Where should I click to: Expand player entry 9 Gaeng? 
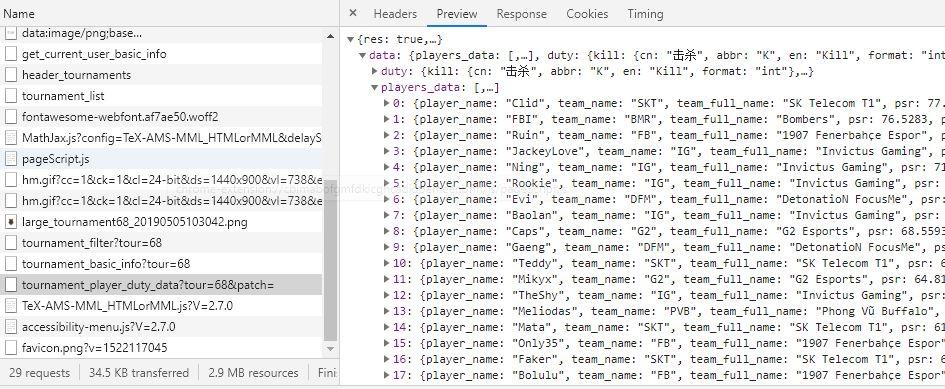pyautogui.click(x=386, y=247)
